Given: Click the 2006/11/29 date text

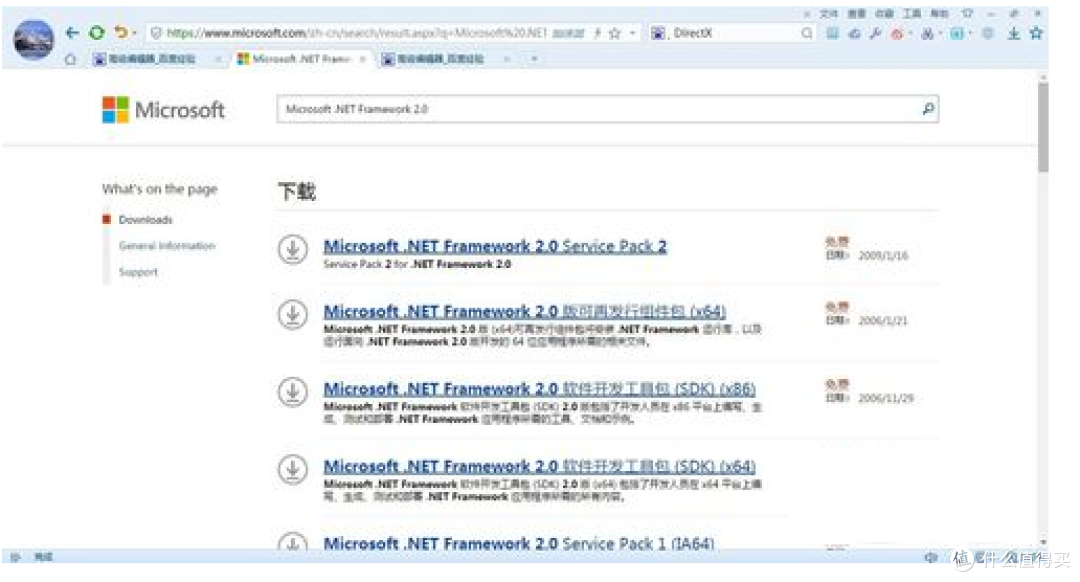Looking at the screenshot, I should pyautogui.click(x=886, y=398).
